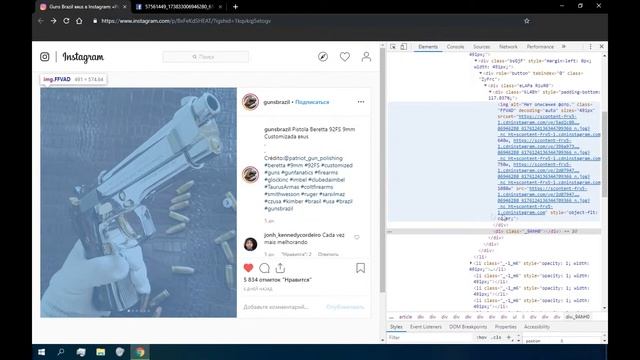This screenshot has width=640, height=360.
Task: Toggle DevTools device toolbar icon
Action: tap(404, 47)
